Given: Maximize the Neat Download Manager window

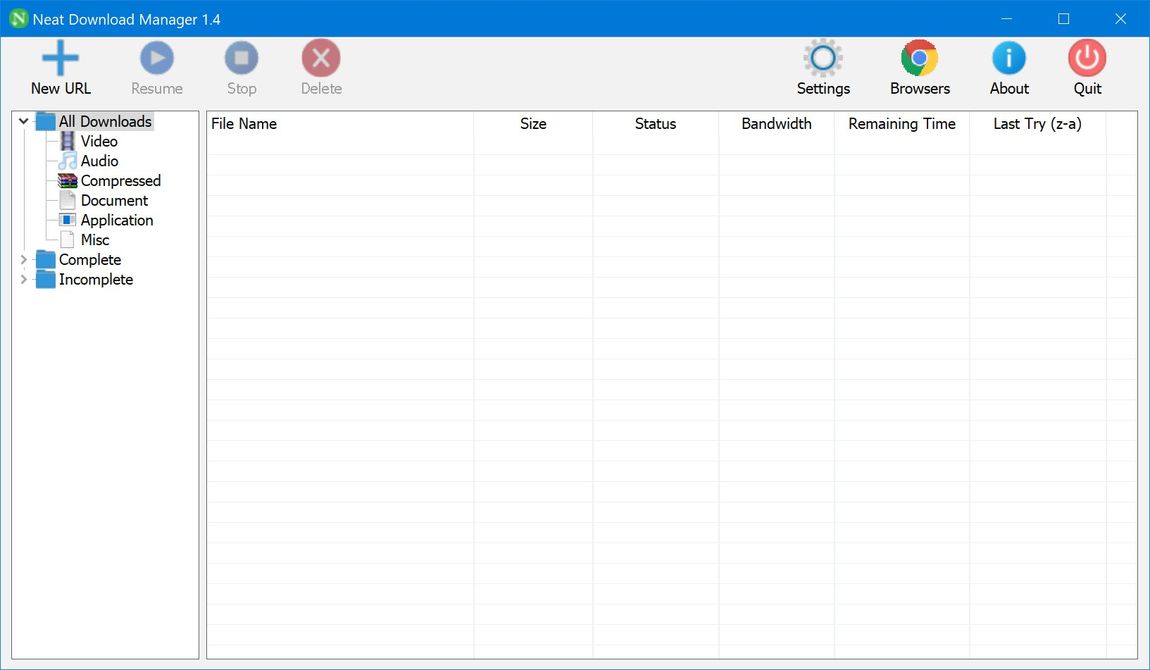Looking at the screenshot, I should click(1063, 19).
